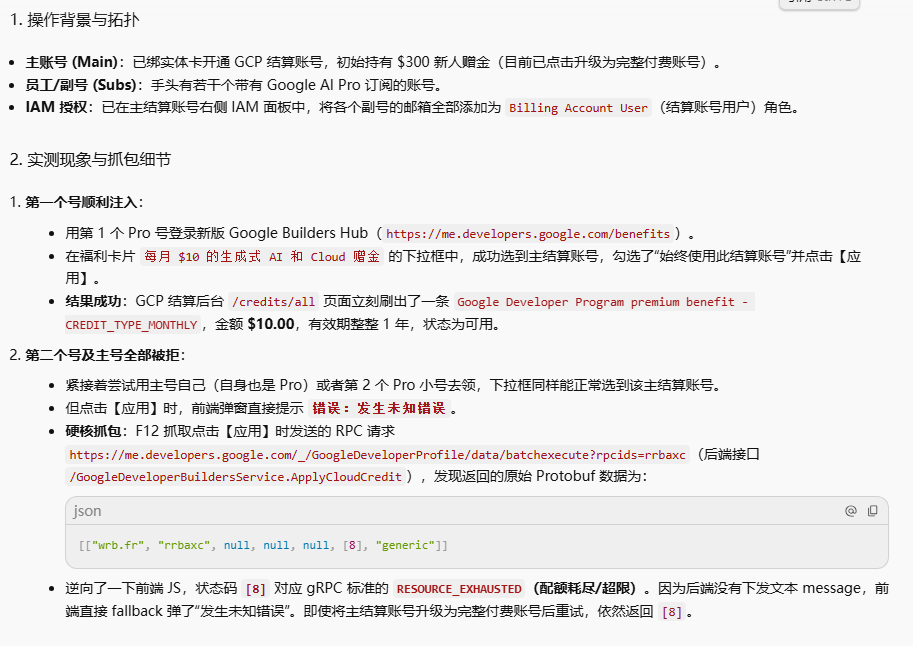The width and height of the screenshot is (913, 646).
Task: Click the batchexecute?rpcids=rrbaxc RPC URL
Action: click(x=377, y=454)
